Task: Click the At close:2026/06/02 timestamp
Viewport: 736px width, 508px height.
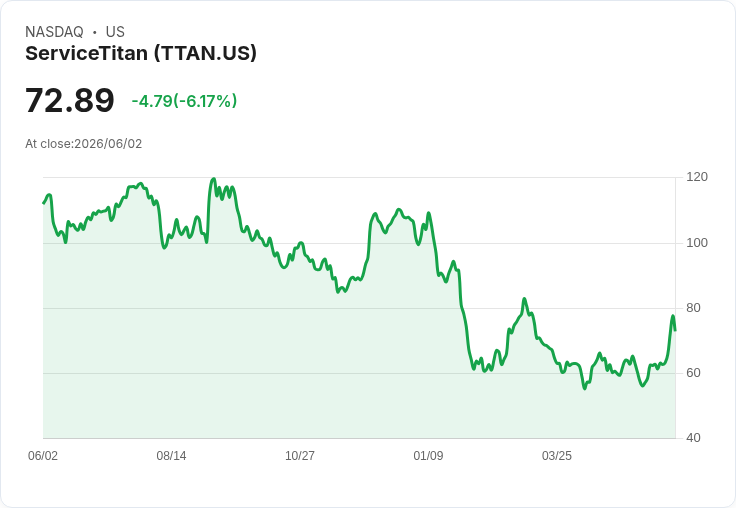Action: [84, 144]
